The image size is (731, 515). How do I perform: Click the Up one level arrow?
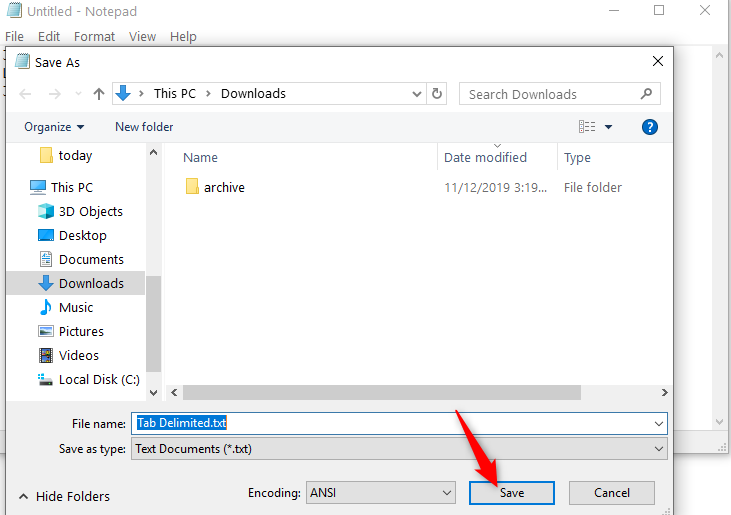pyautogui.click(x=99, y=94)
